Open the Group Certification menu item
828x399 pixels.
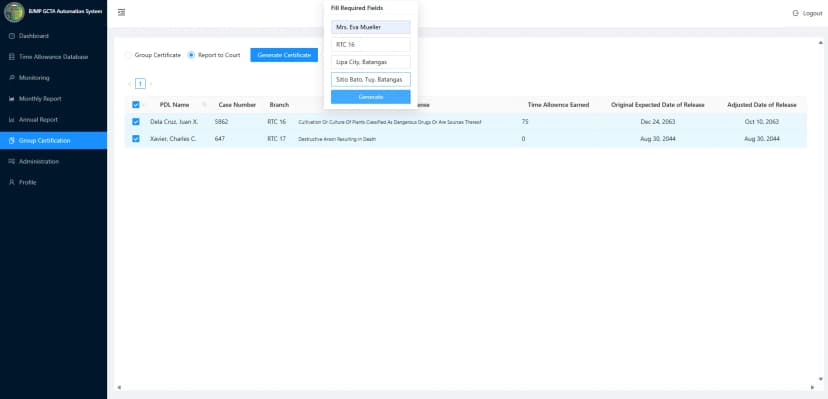(x=53, y=140)
